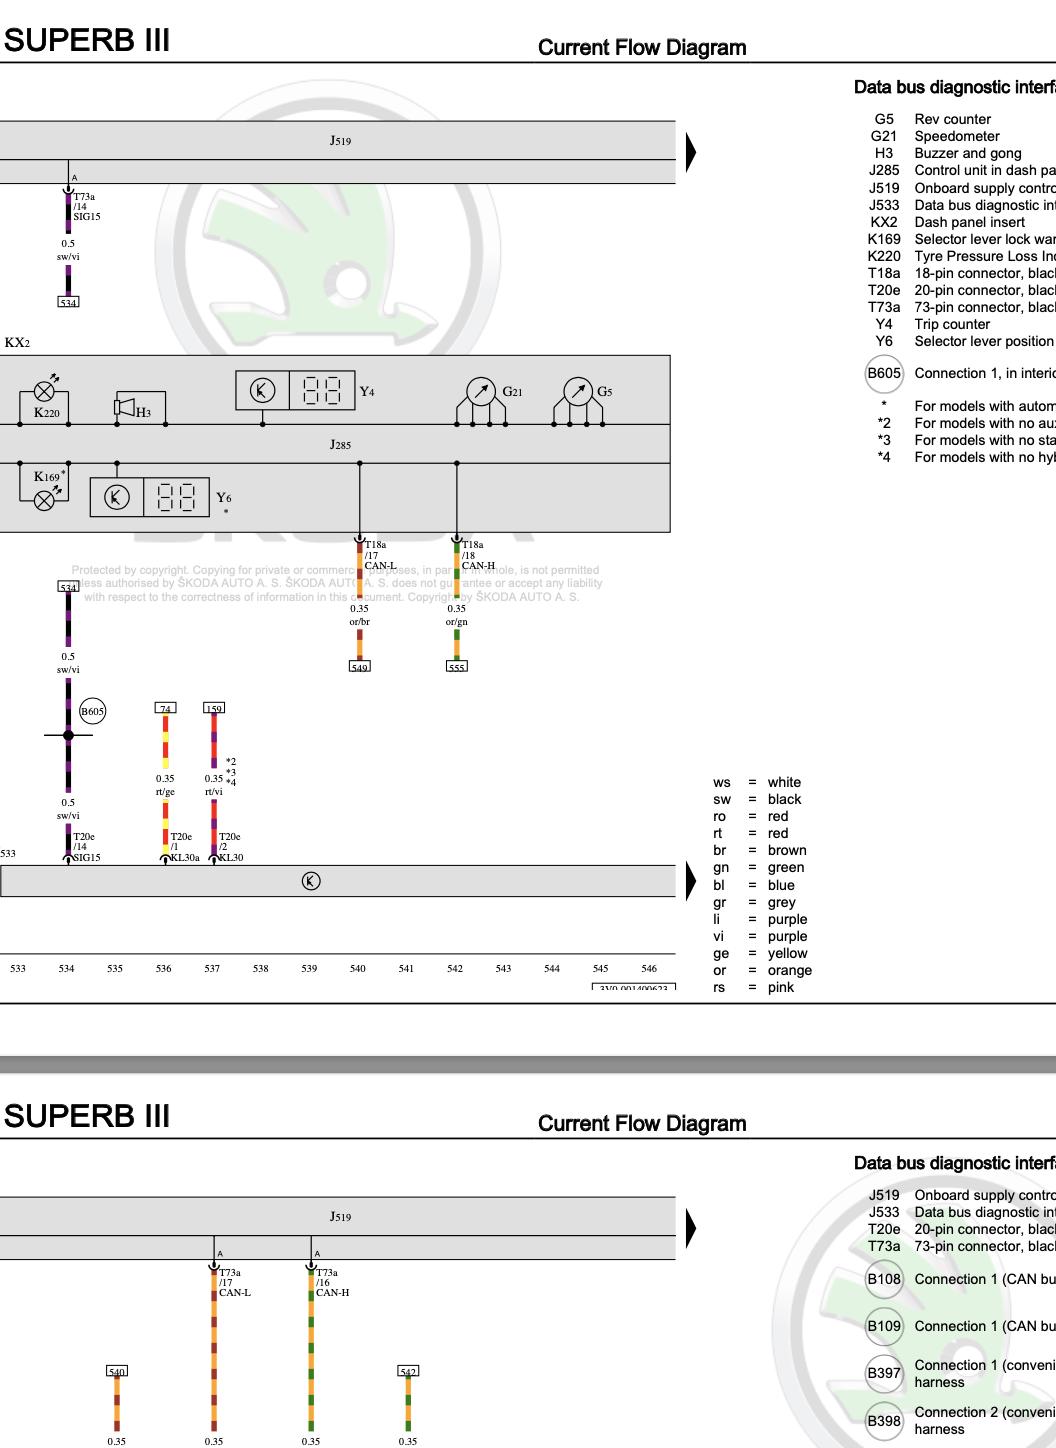Image resolution: width=1056 pixels, height=1448 pixels.
Task: Click the G5 rev counter gauge symbol
Action: [x=578, y=392]
